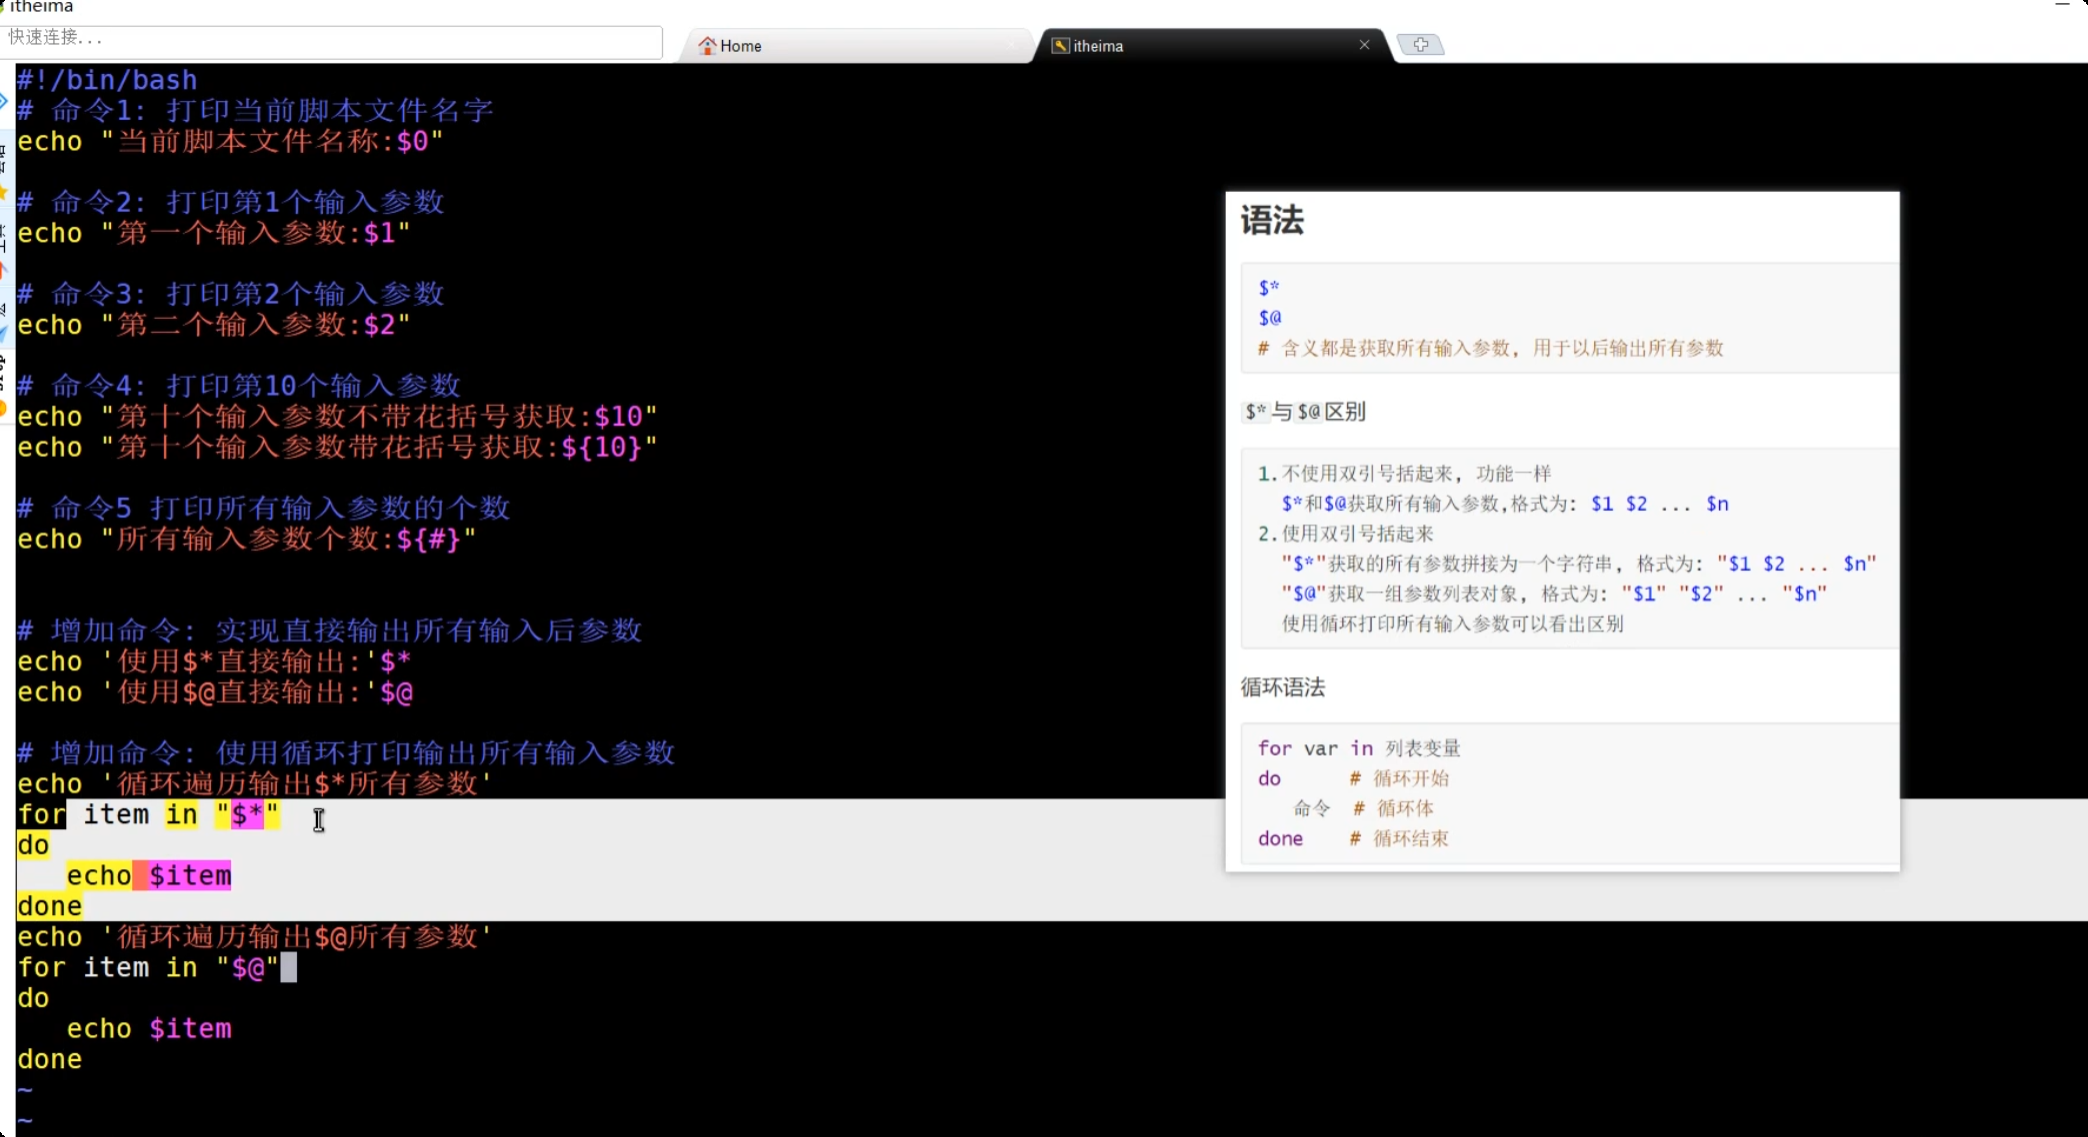Close the Home tab
Screen dimensions: 2088x1137
[x=1010, y=44]
